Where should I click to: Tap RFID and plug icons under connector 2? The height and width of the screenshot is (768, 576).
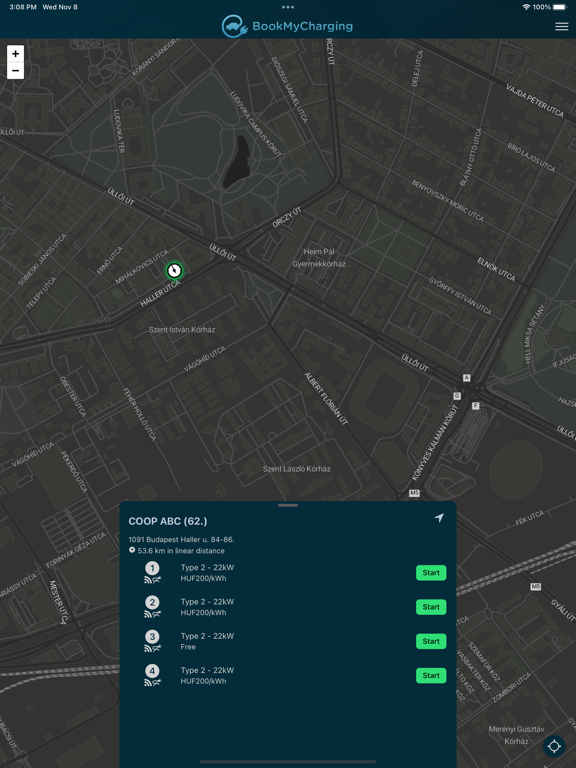point(152,614)
